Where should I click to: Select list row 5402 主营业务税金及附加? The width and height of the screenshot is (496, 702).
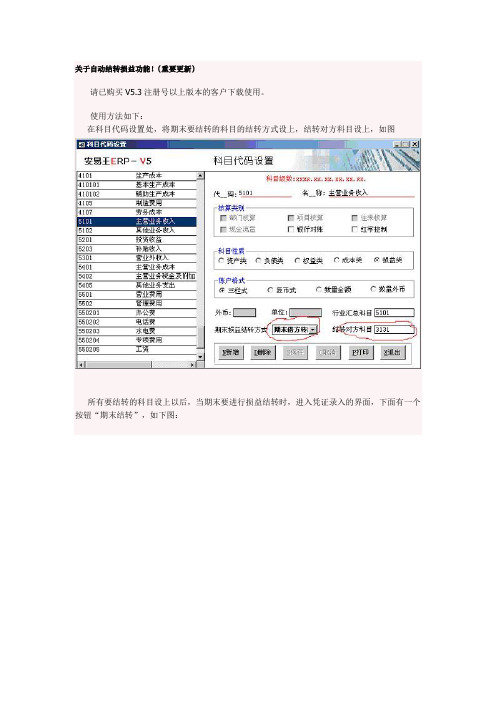click(x=137, y=277)
